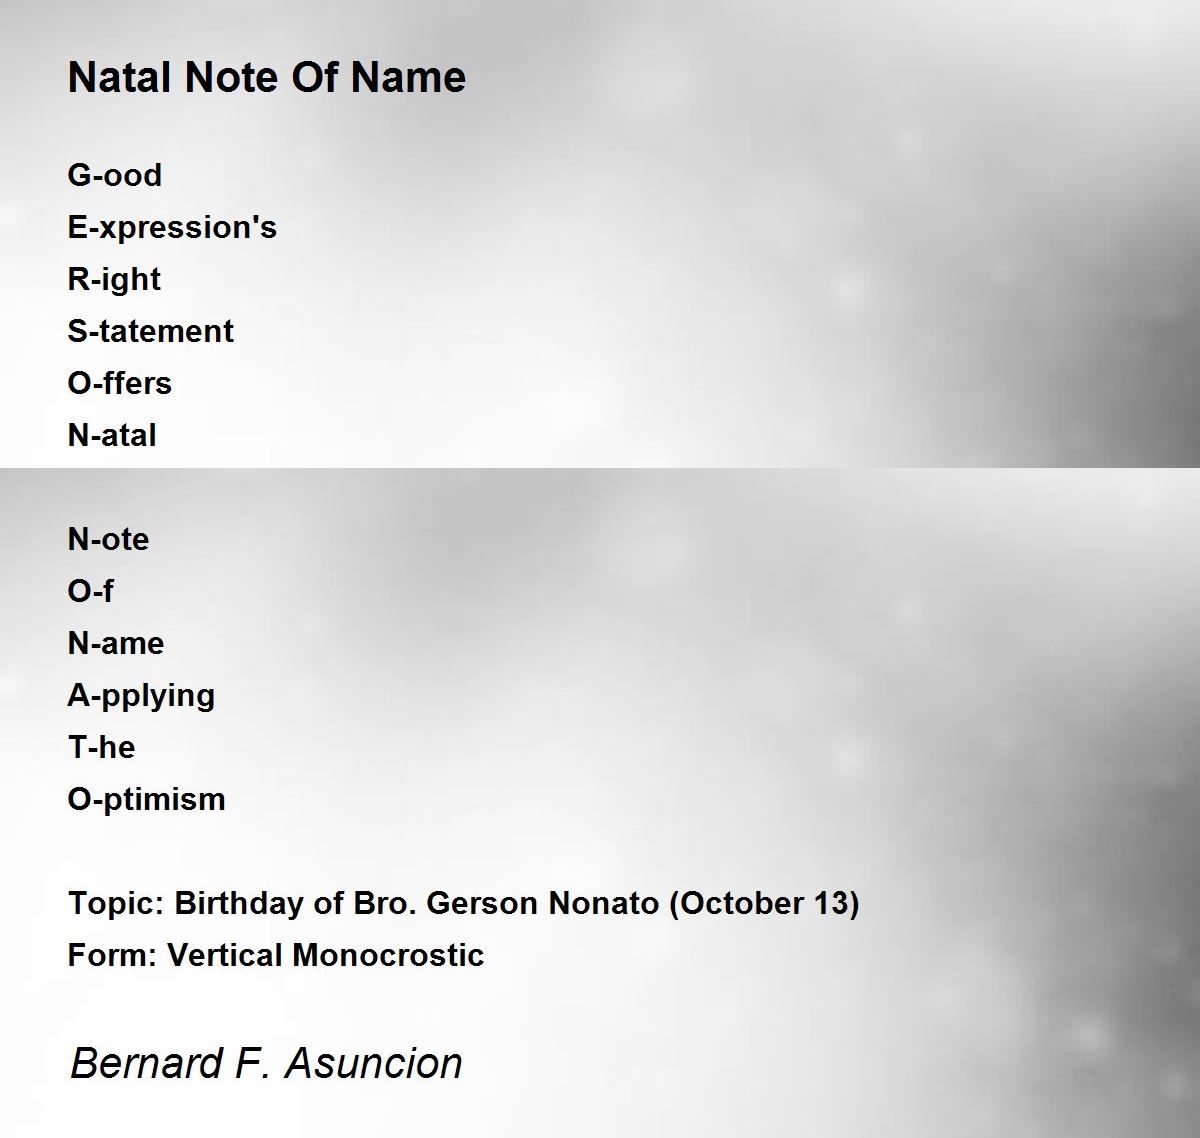This screenshot has height=1138, width=1200.
Task: Click the line S-tatement
Action: click(151, 331)
